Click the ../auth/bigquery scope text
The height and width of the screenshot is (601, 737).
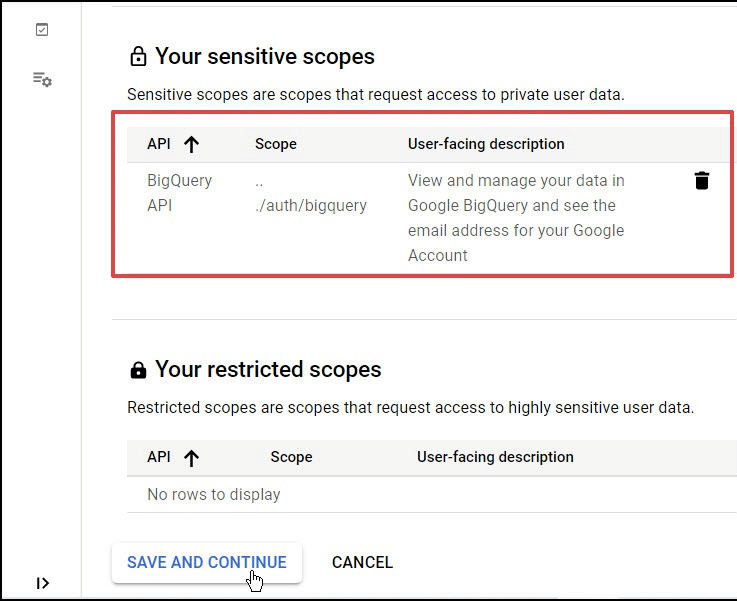point(311,205)
